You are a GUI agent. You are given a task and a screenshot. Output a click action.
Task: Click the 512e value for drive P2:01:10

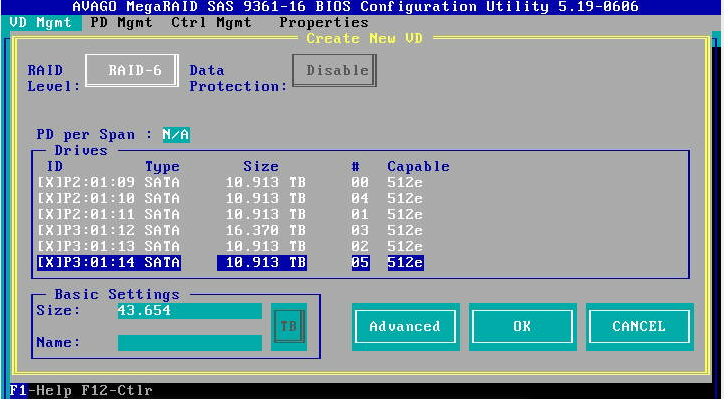[405, 199]
